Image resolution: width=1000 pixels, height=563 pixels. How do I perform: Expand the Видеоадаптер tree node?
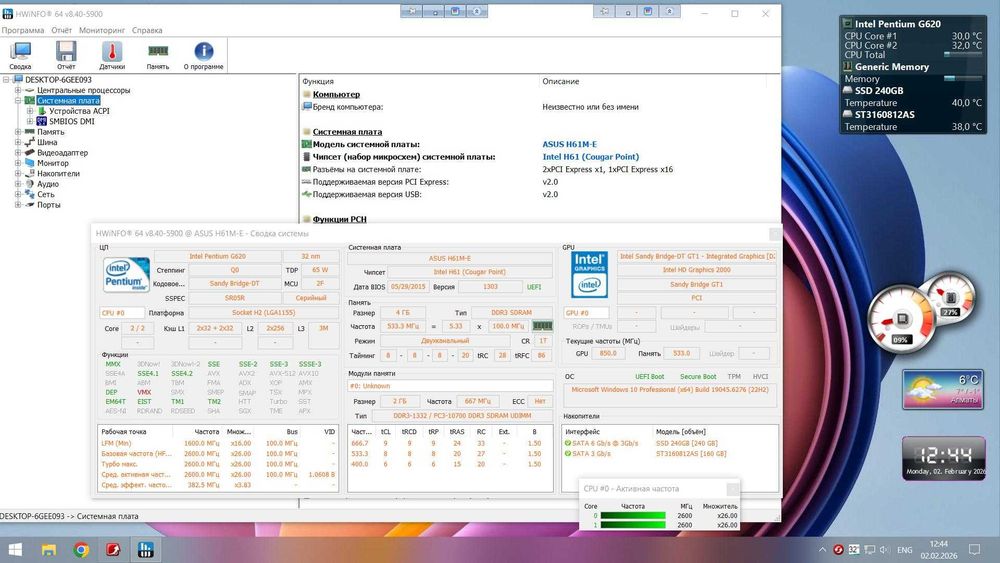coord(18,153)
